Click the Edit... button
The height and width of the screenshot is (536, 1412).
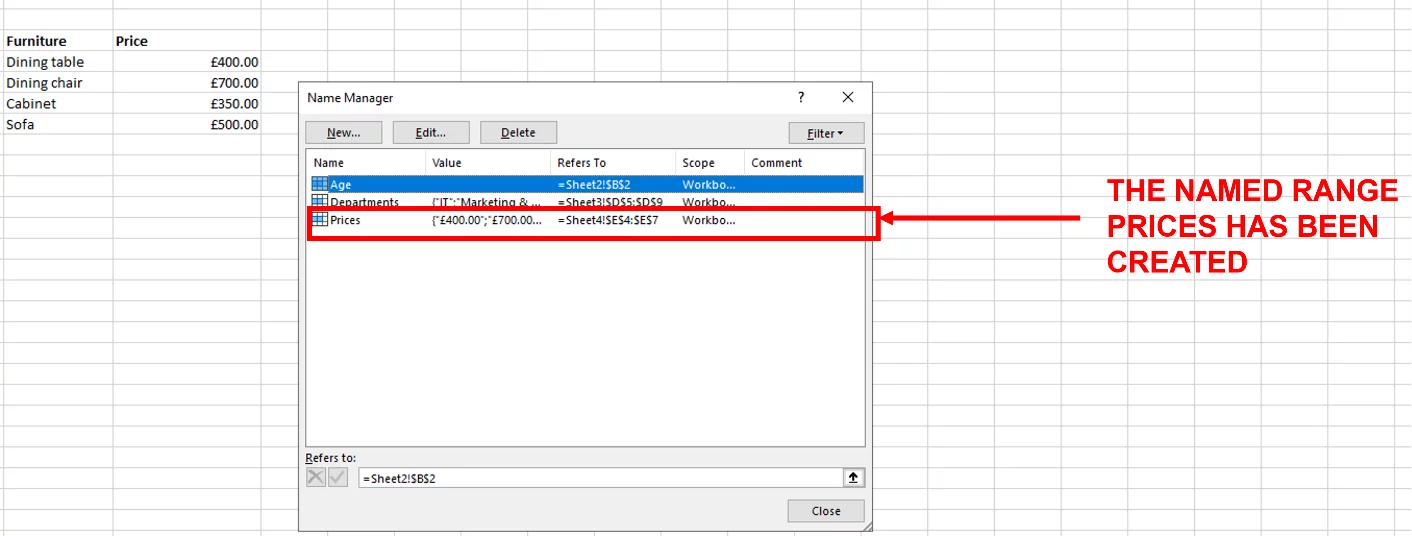pos(431,133)
